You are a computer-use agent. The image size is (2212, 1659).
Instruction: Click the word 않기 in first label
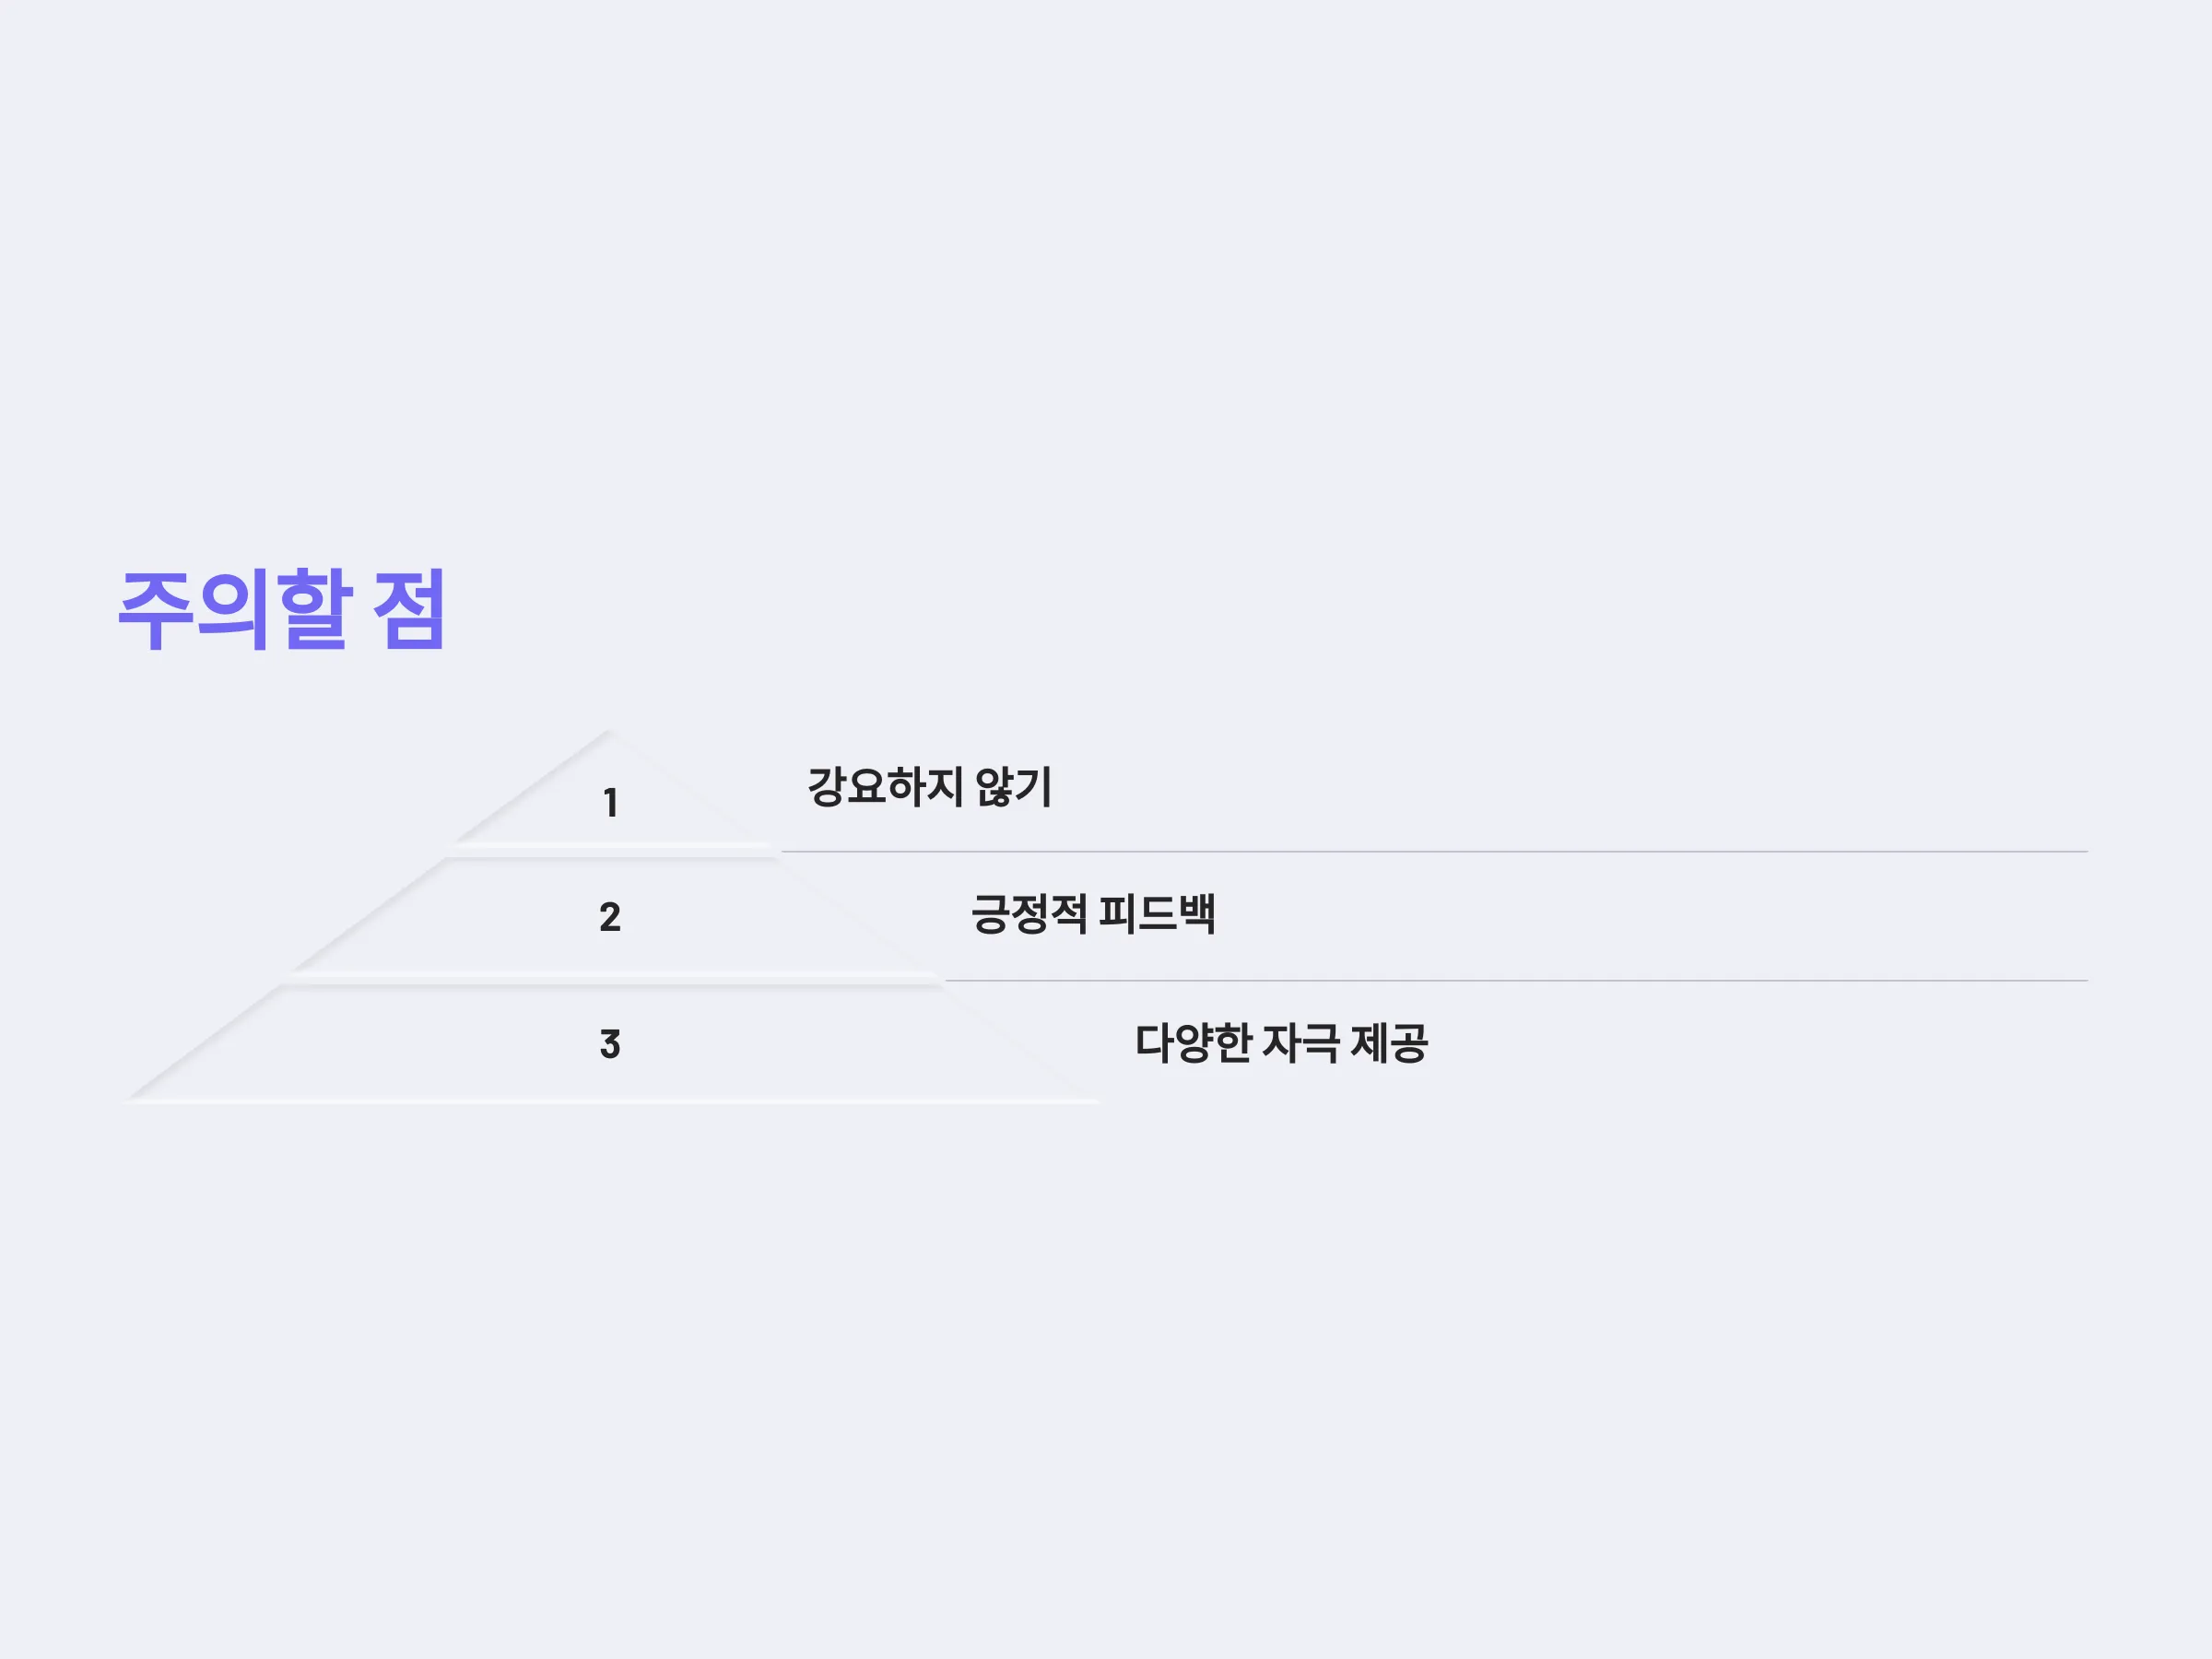(1013, 787)
